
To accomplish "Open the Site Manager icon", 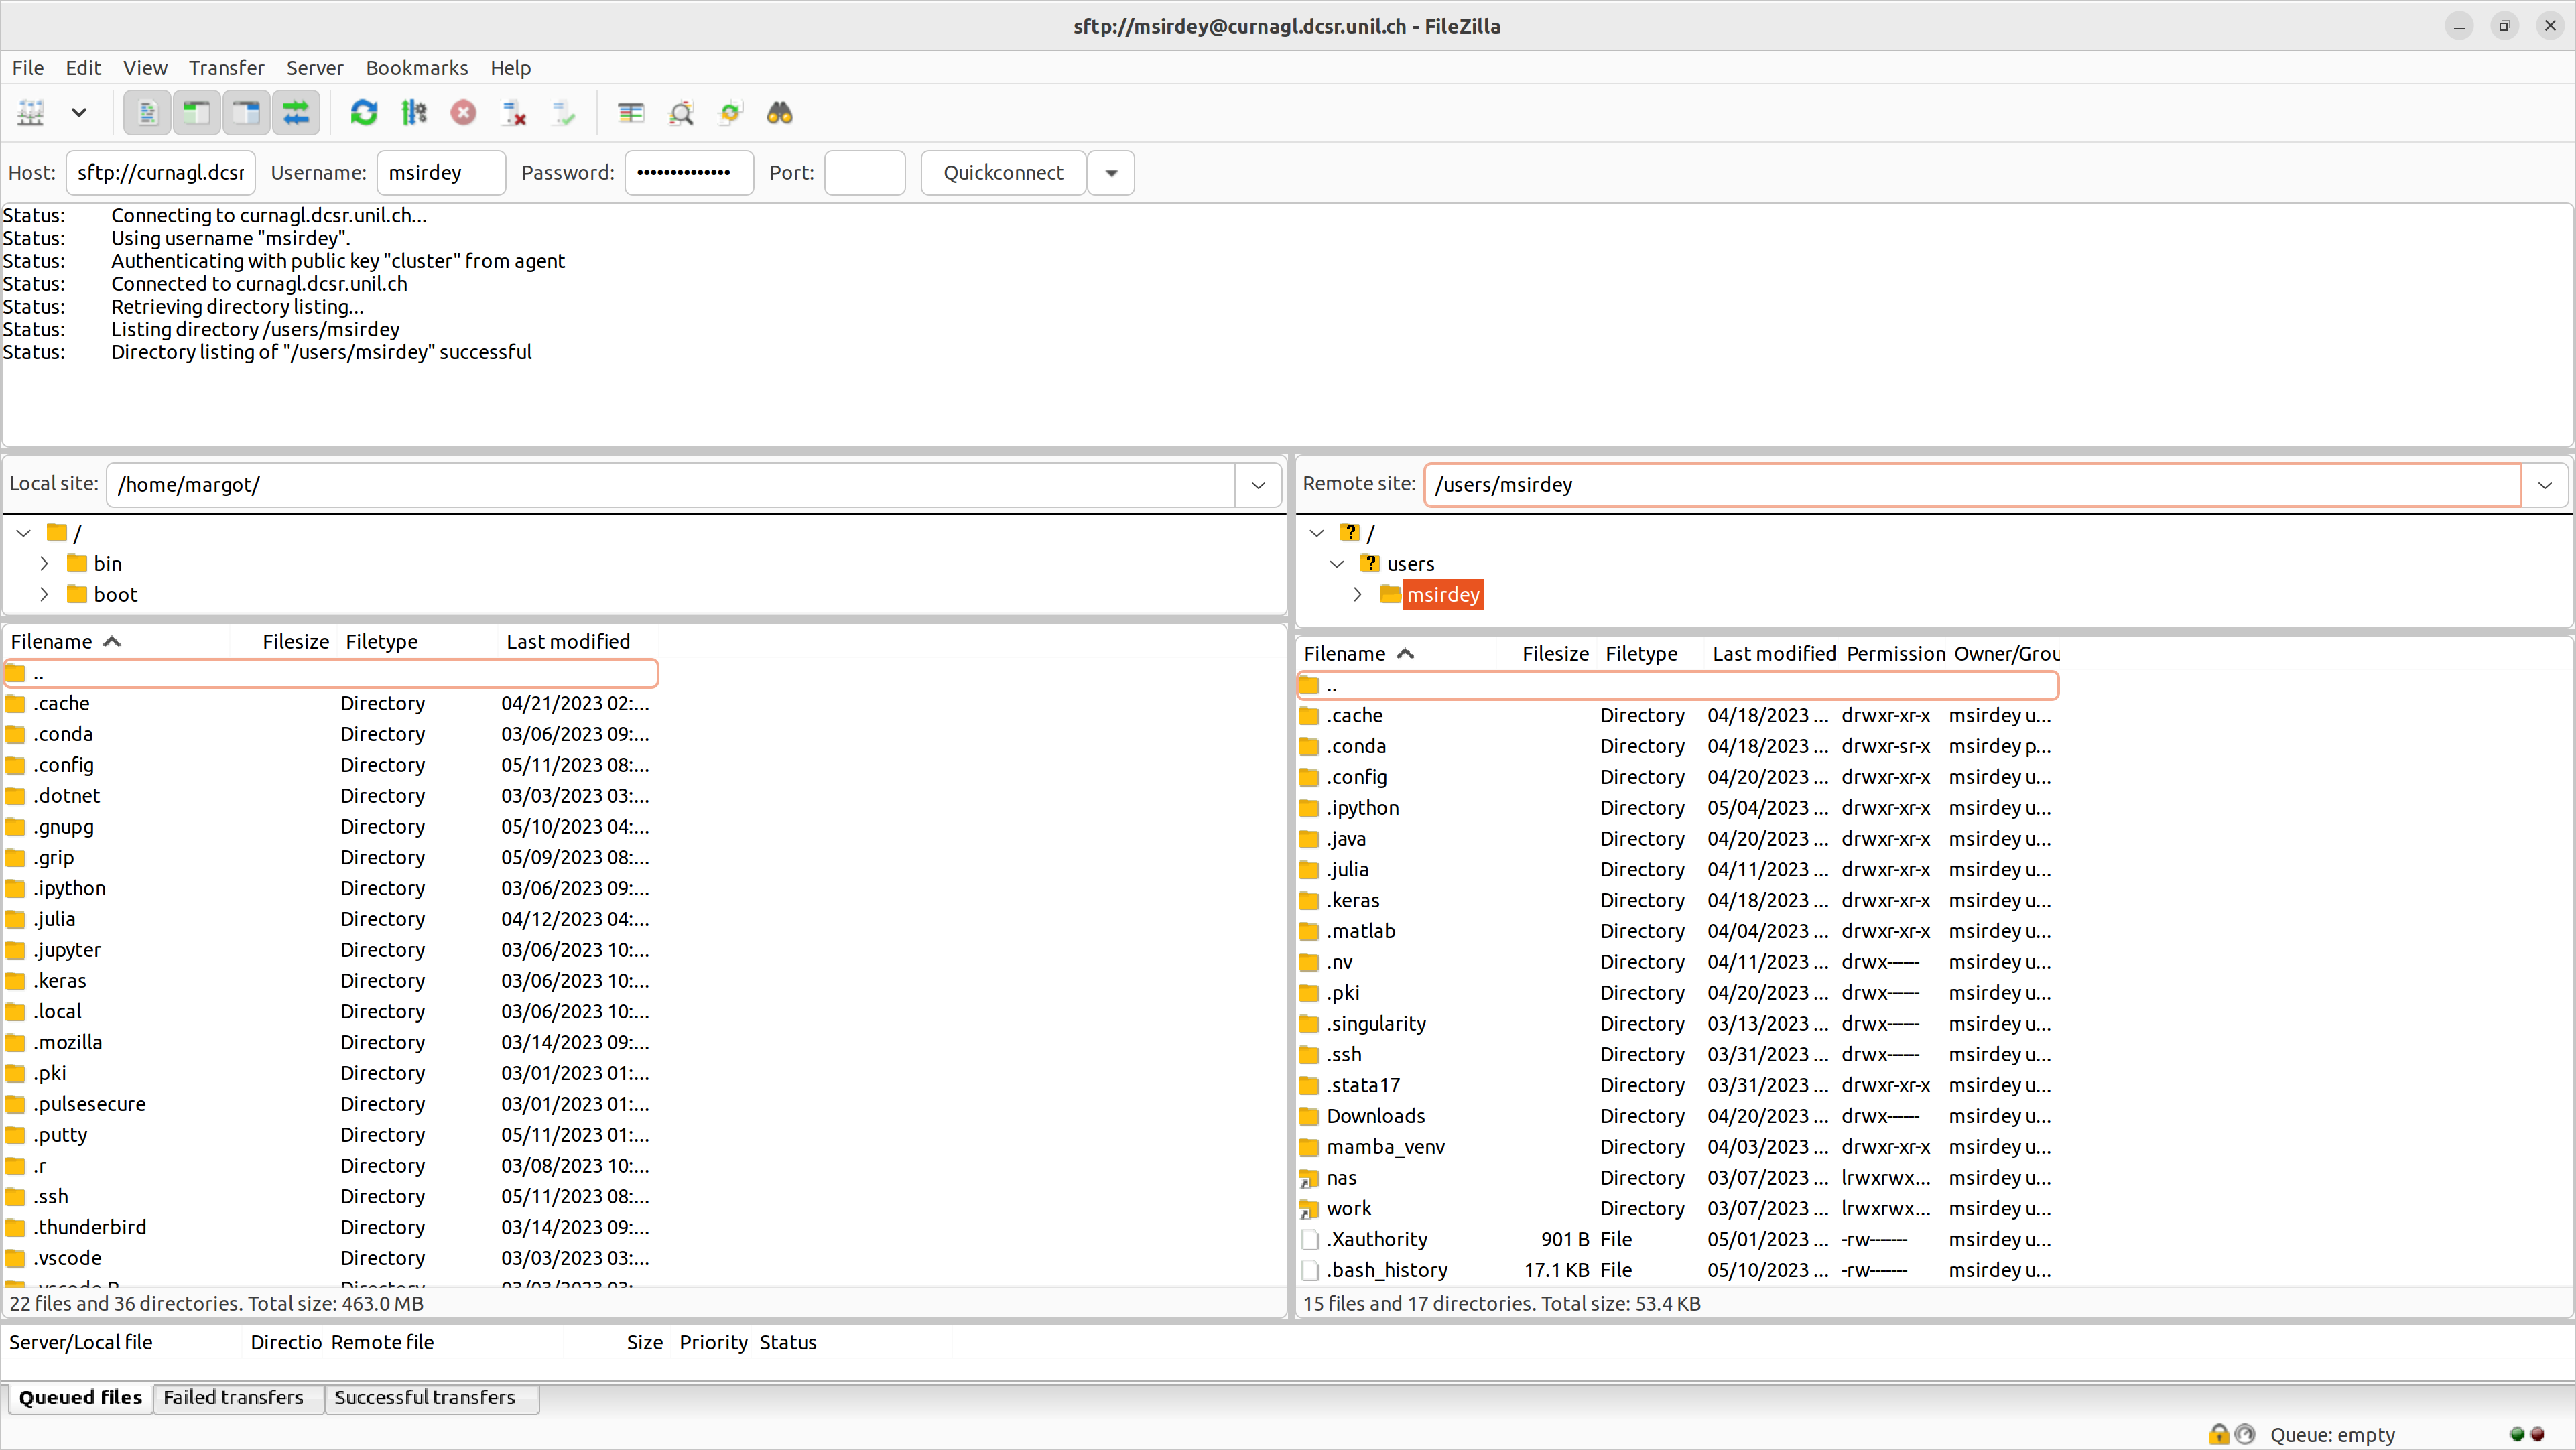I will click(x=31, y=113).
